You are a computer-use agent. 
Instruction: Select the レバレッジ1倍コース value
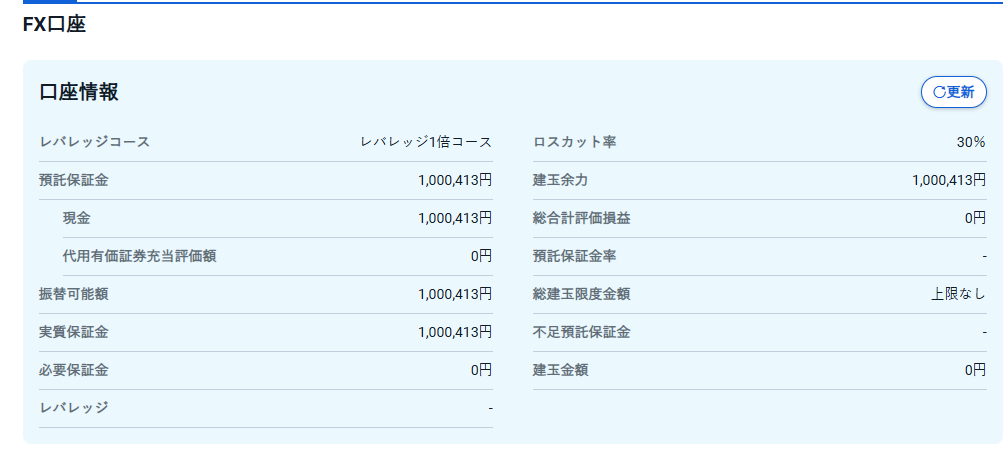pyautogui.click(x=426, y=142)
